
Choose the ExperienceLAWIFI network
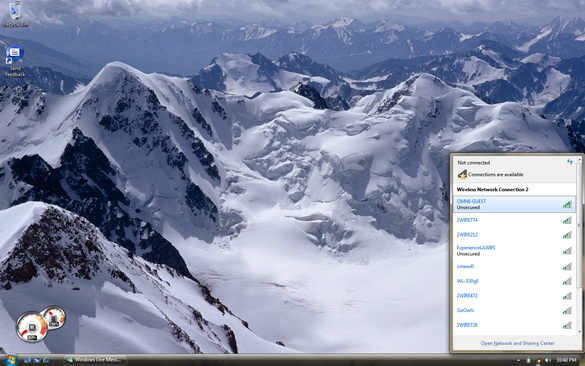click(514, 251)
